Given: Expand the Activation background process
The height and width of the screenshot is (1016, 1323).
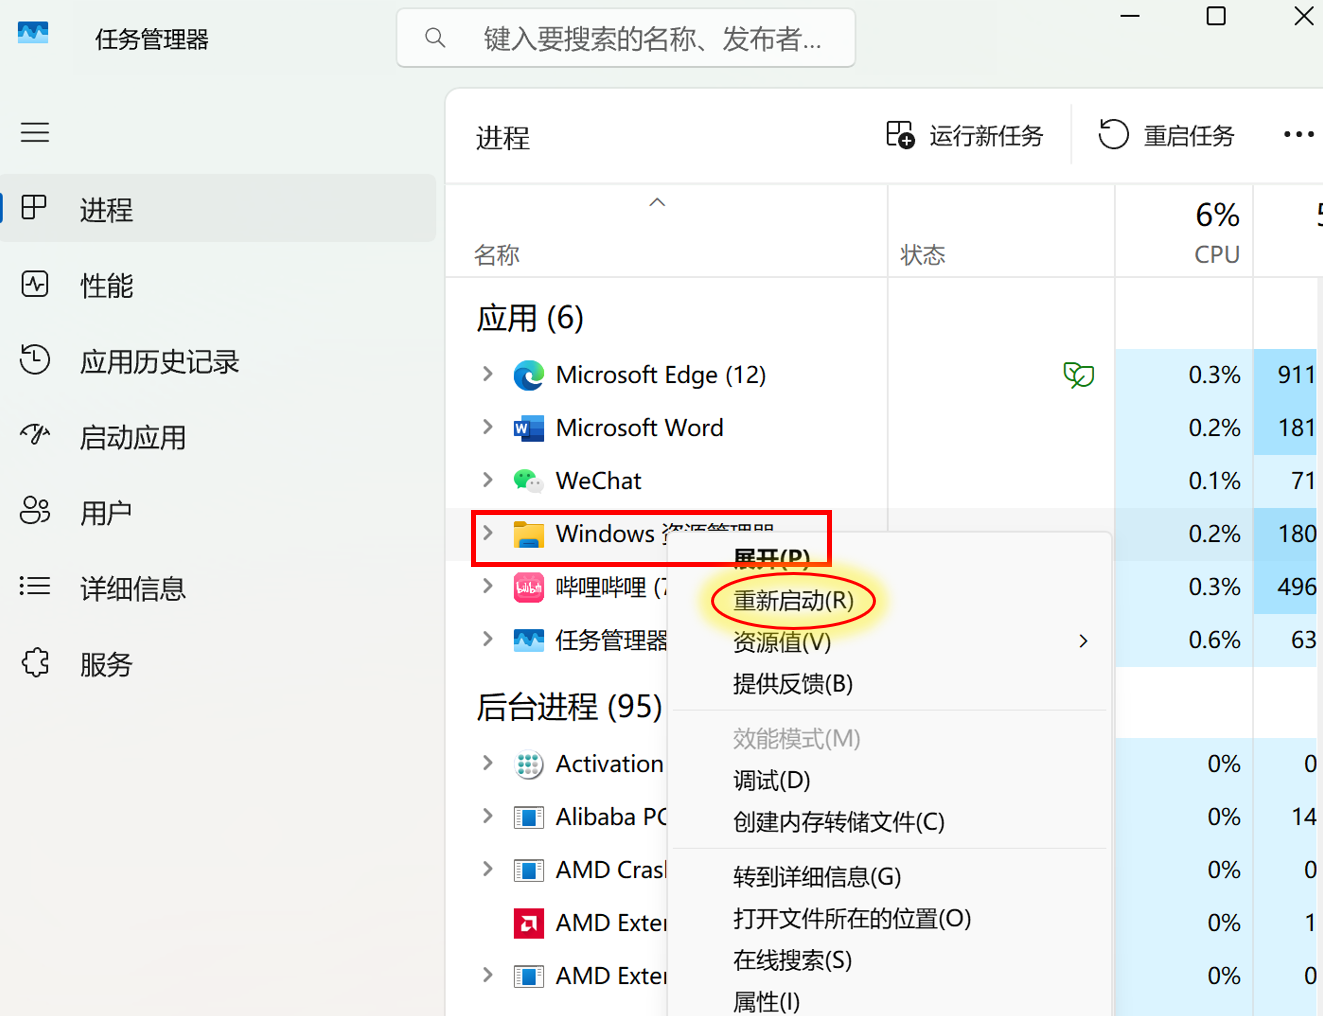Looking at the screenshot, I should click(x=487, y=763).
